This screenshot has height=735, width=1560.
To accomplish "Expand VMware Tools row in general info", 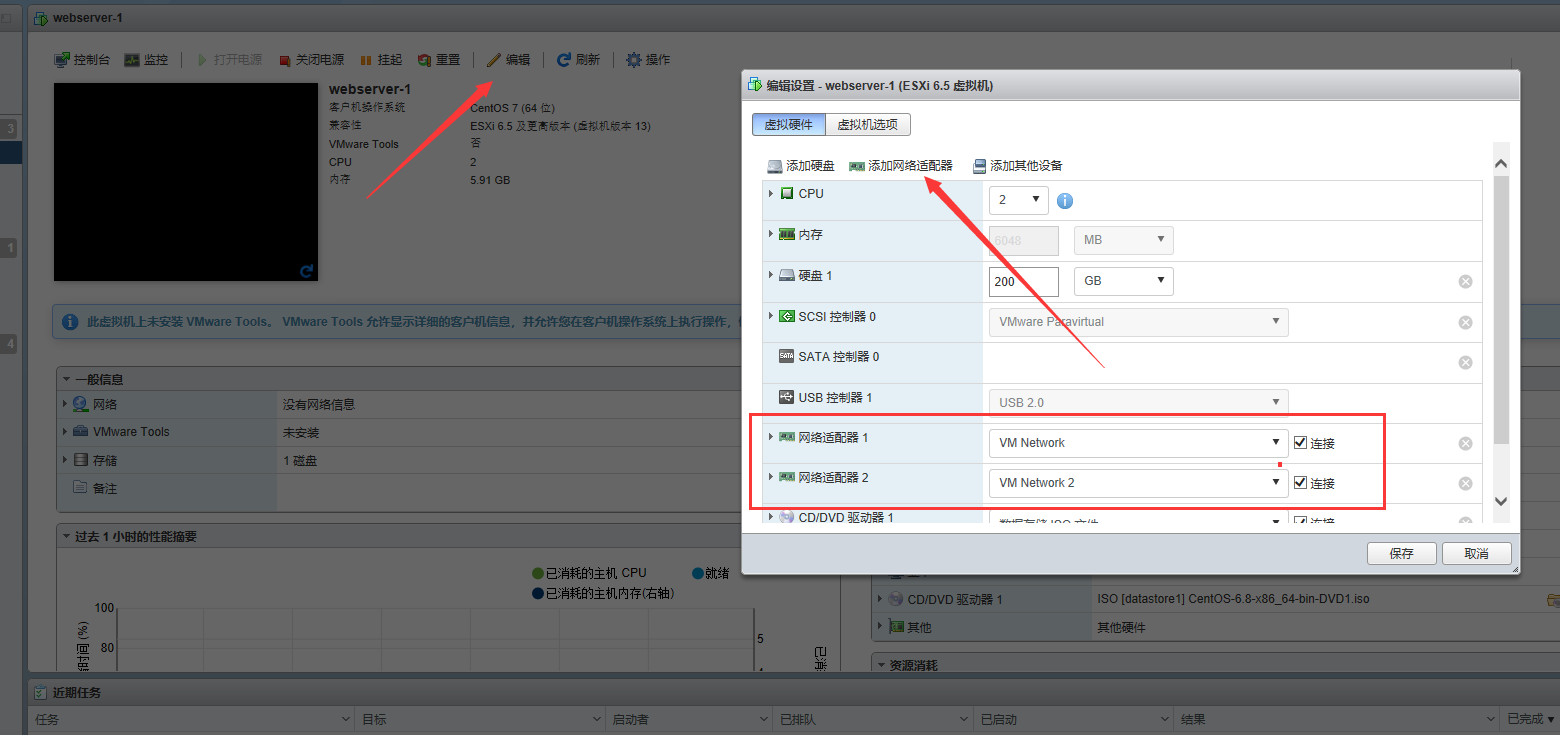I will [65, 432].
